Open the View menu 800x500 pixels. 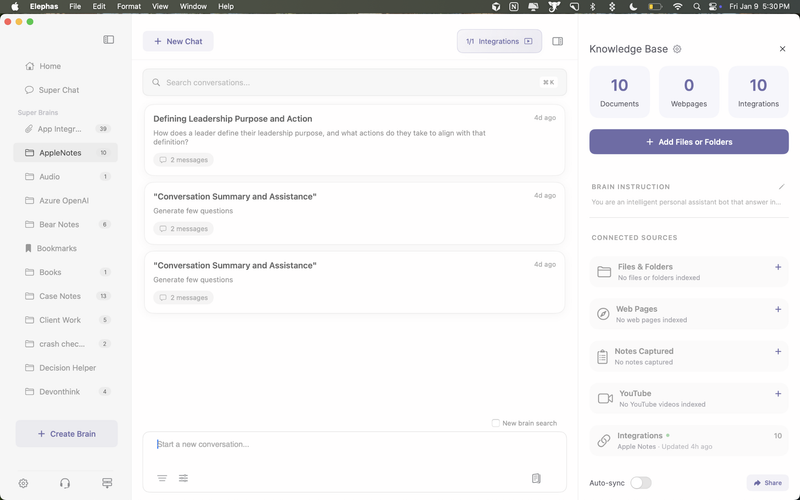point(160,7)
